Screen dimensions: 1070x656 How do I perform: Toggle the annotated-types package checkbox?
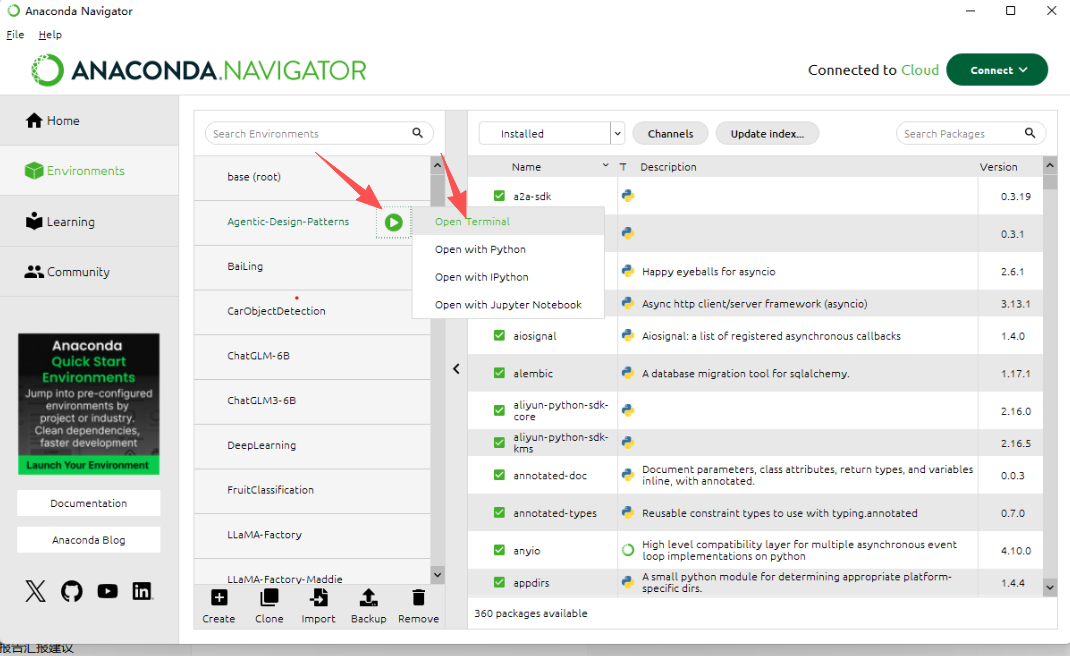pyautogui.click(x=500, y=513)
